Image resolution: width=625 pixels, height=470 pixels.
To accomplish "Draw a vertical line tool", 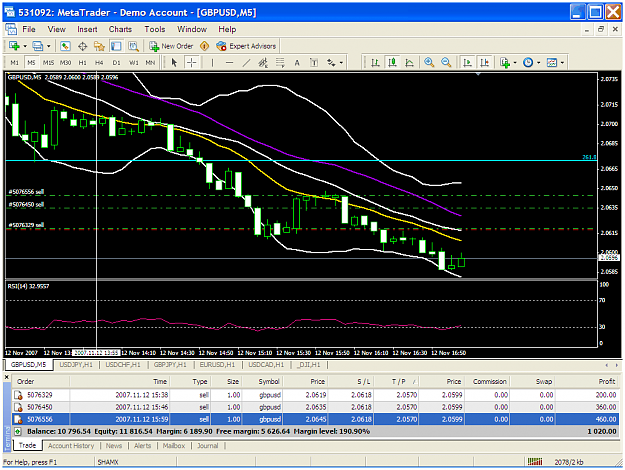I will [x=212, y=63].
